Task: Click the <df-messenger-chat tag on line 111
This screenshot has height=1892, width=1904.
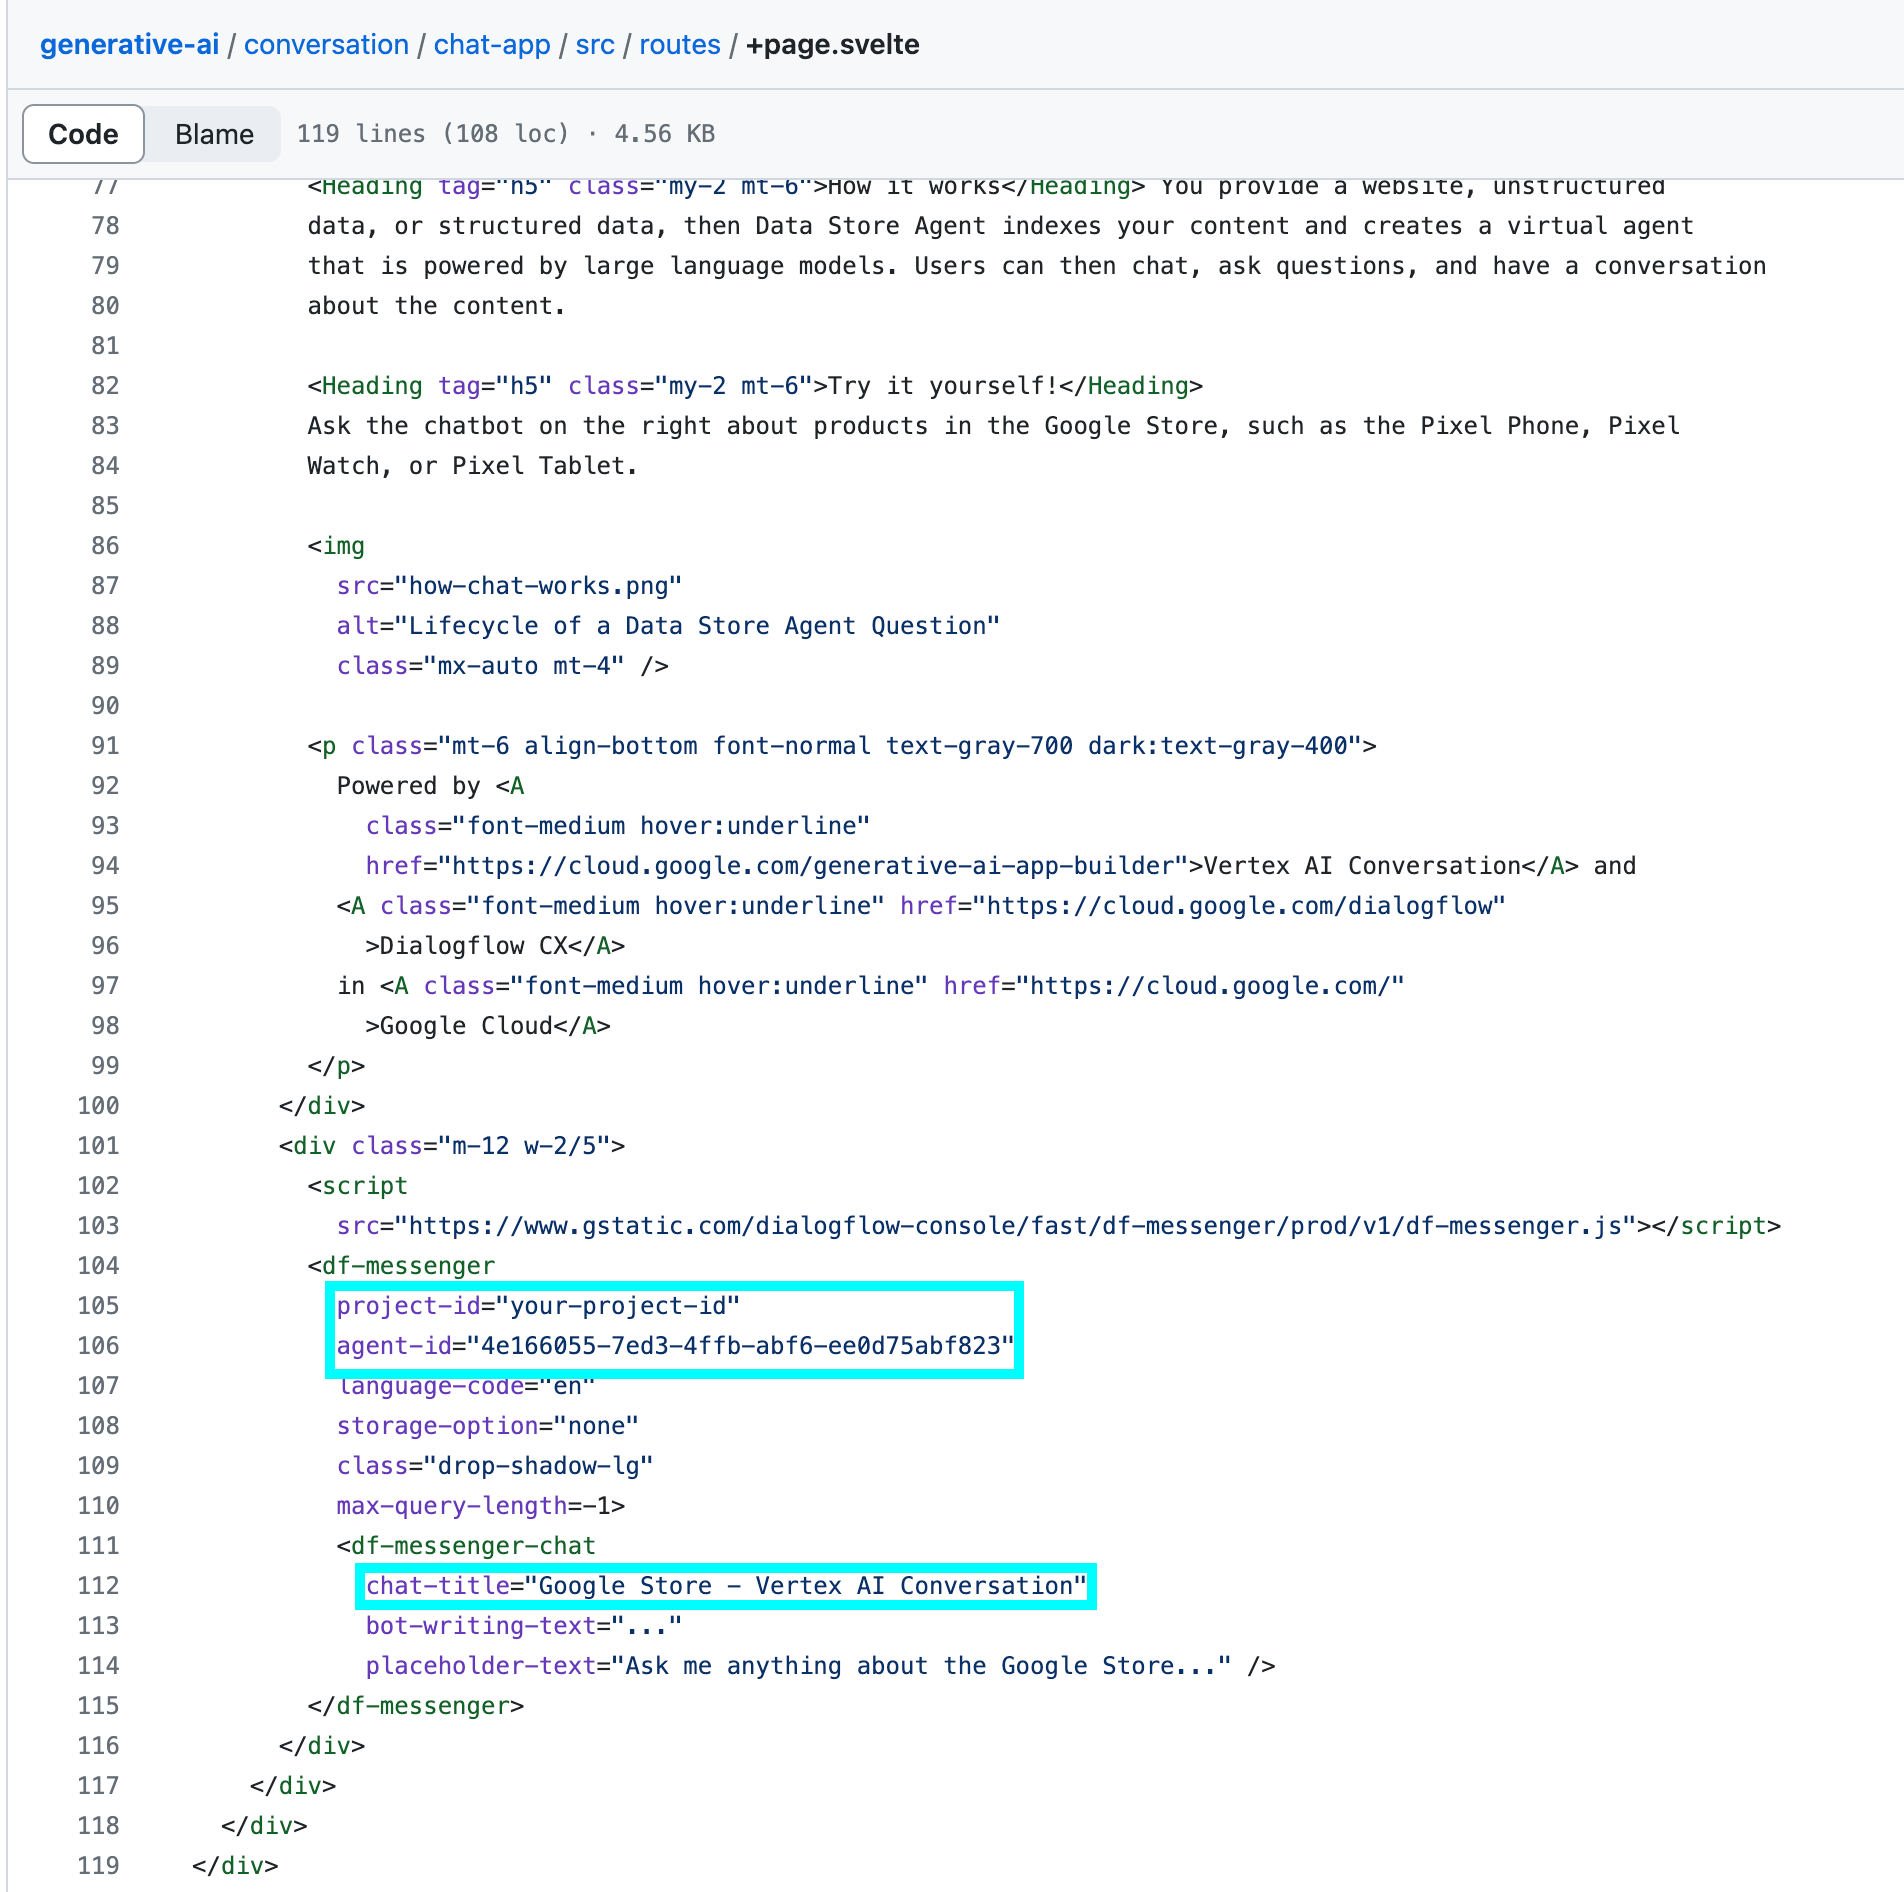Action: [x=466, y=1546]
